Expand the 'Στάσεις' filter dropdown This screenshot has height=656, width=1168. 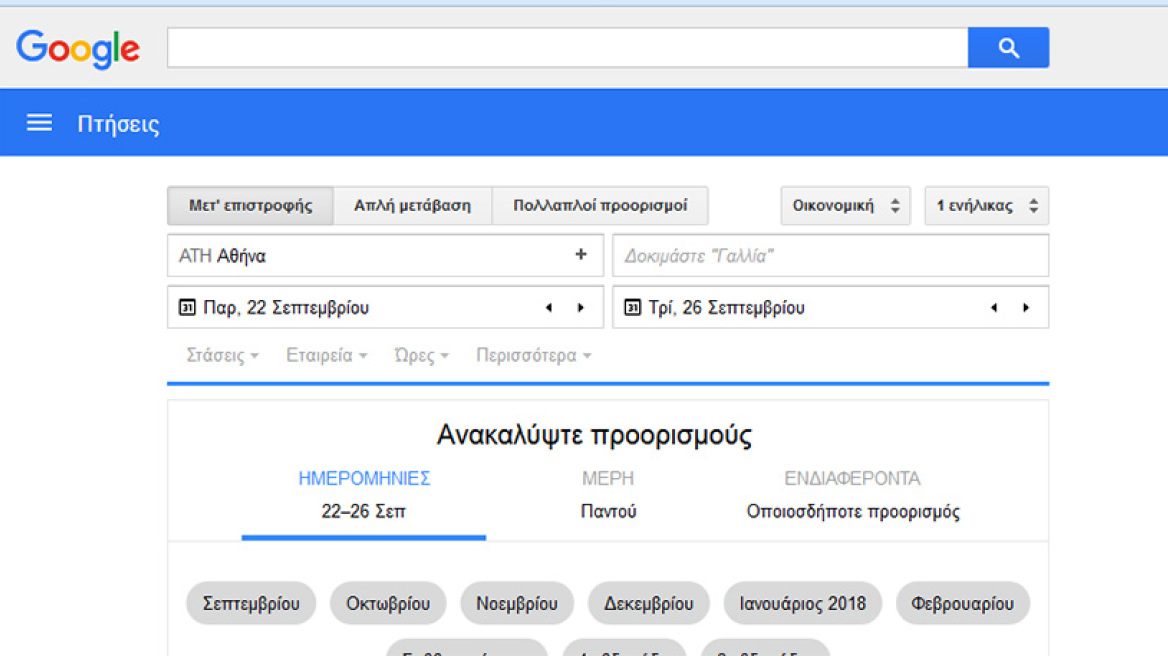coord(220,355)
